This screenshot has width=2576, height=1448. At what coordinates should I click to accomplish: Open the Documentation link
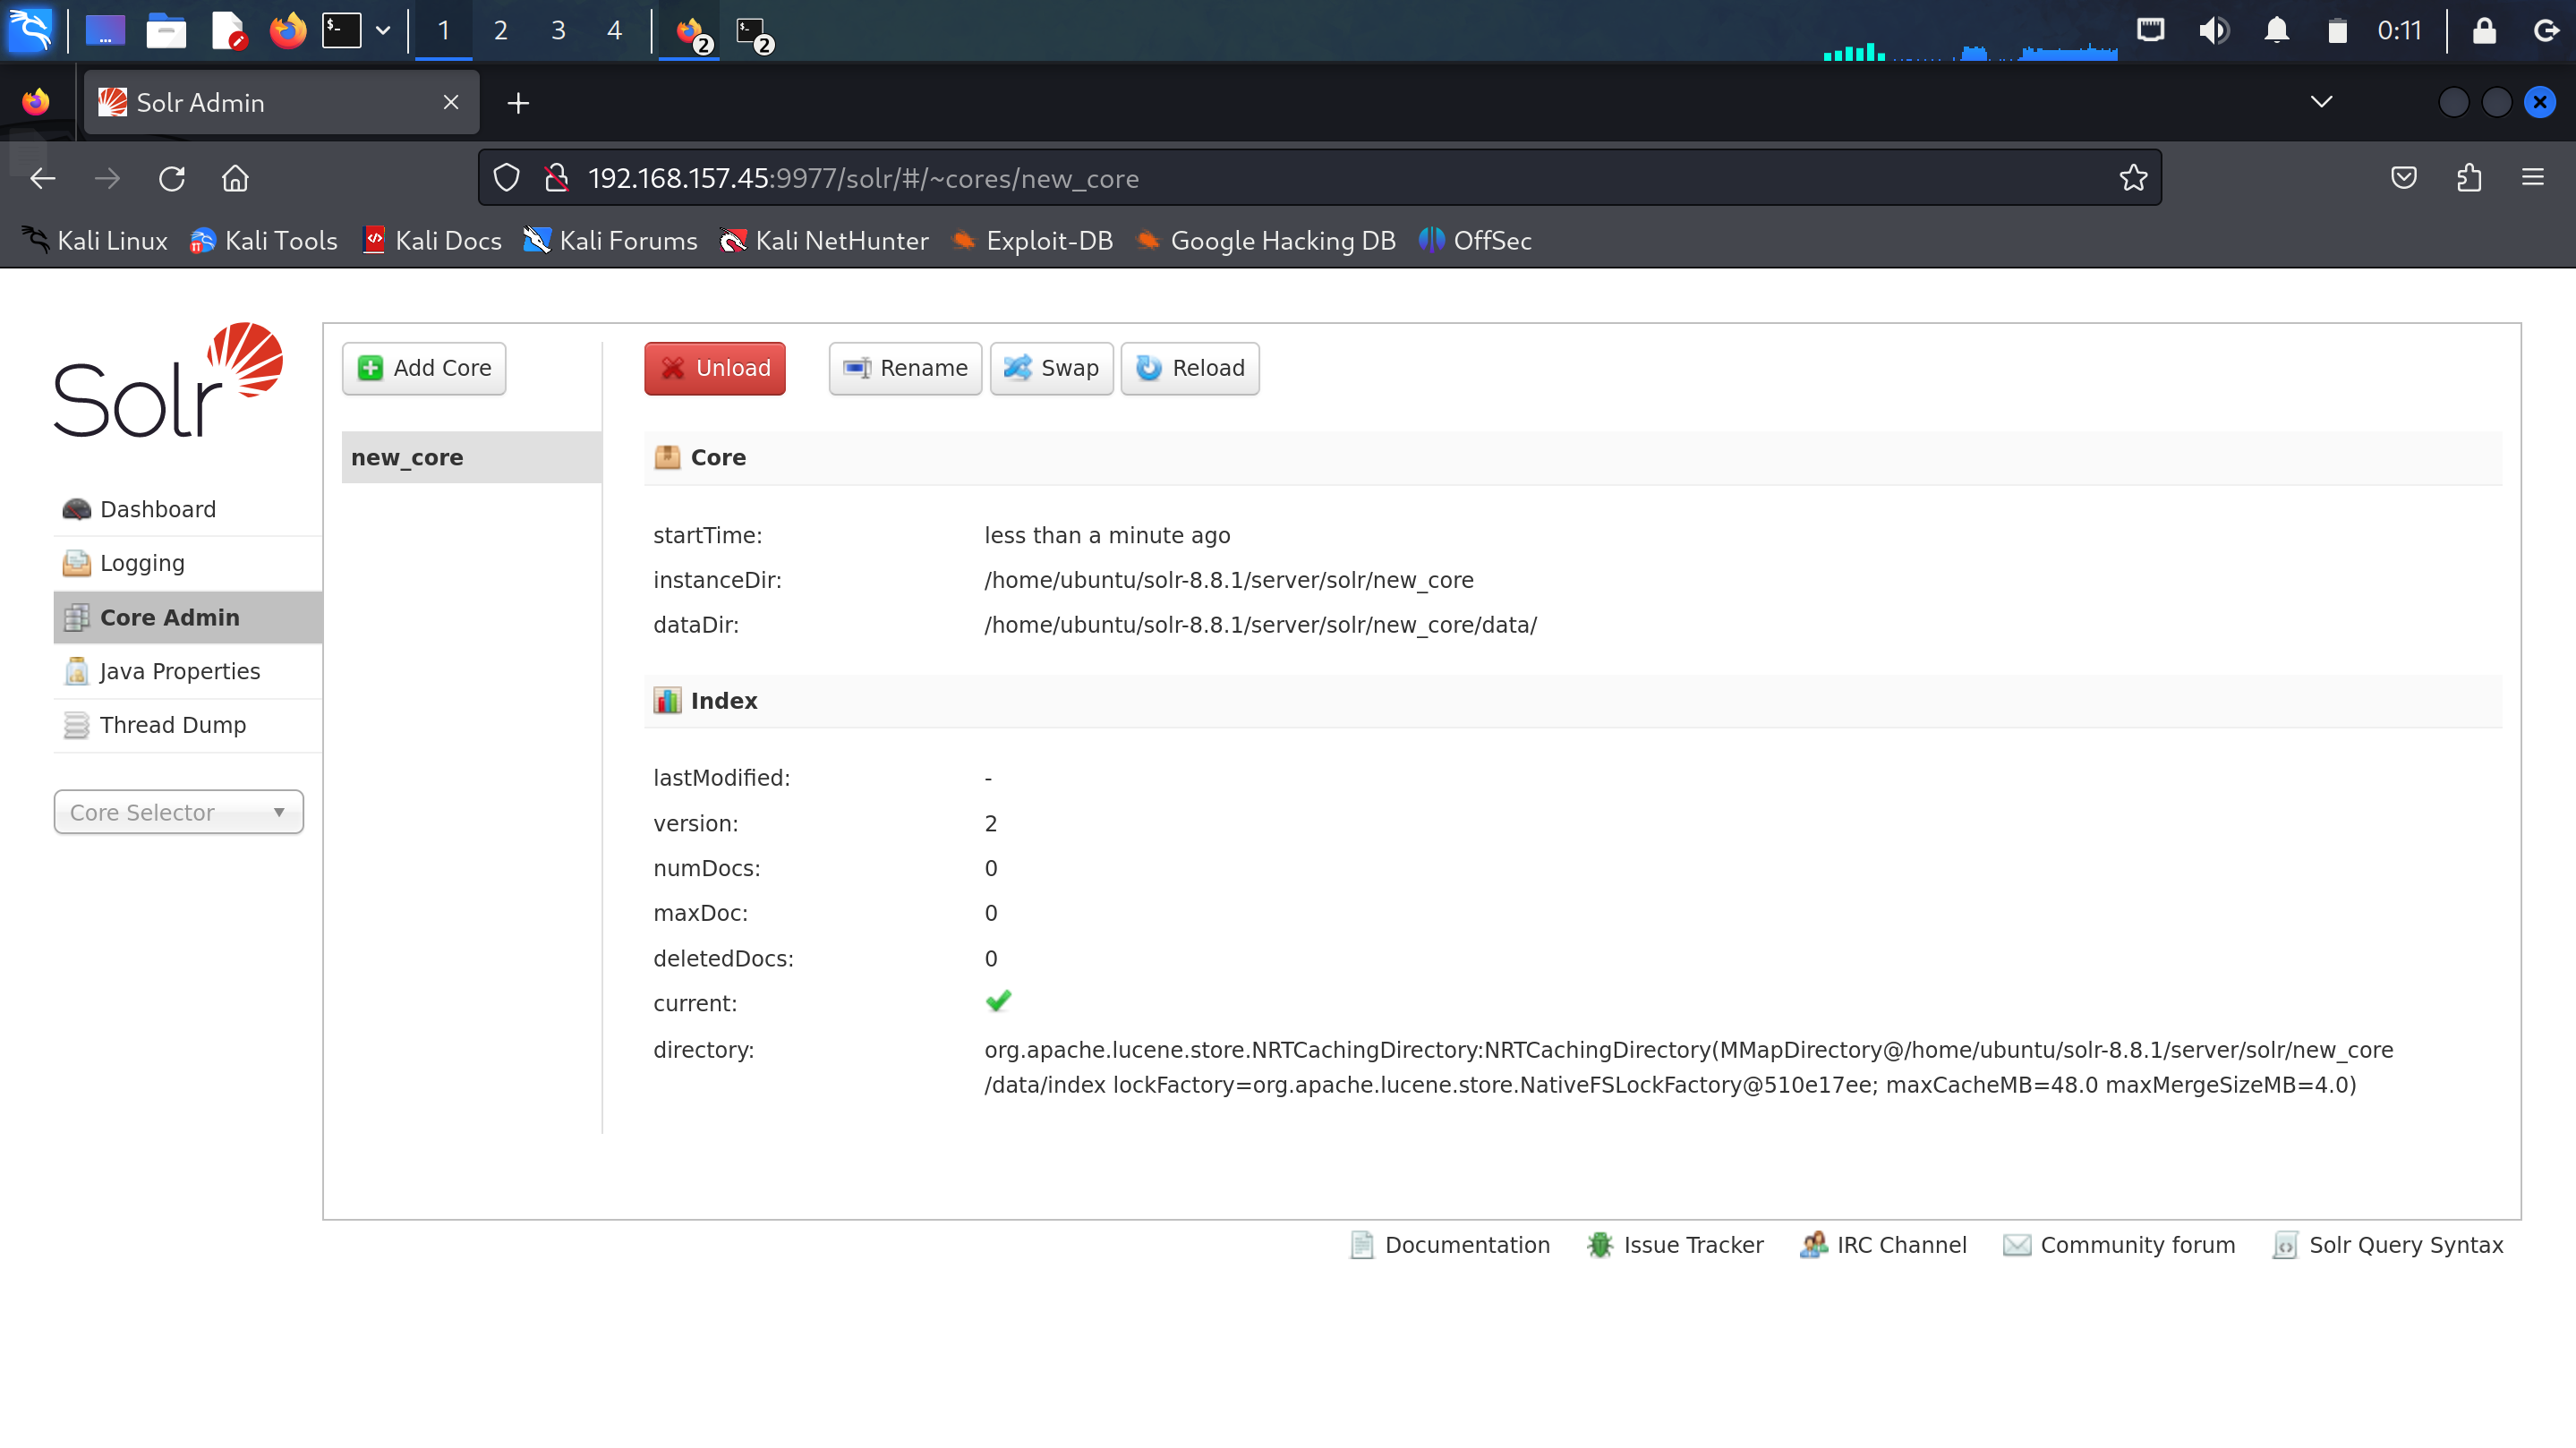(x=1466, y=1244)
